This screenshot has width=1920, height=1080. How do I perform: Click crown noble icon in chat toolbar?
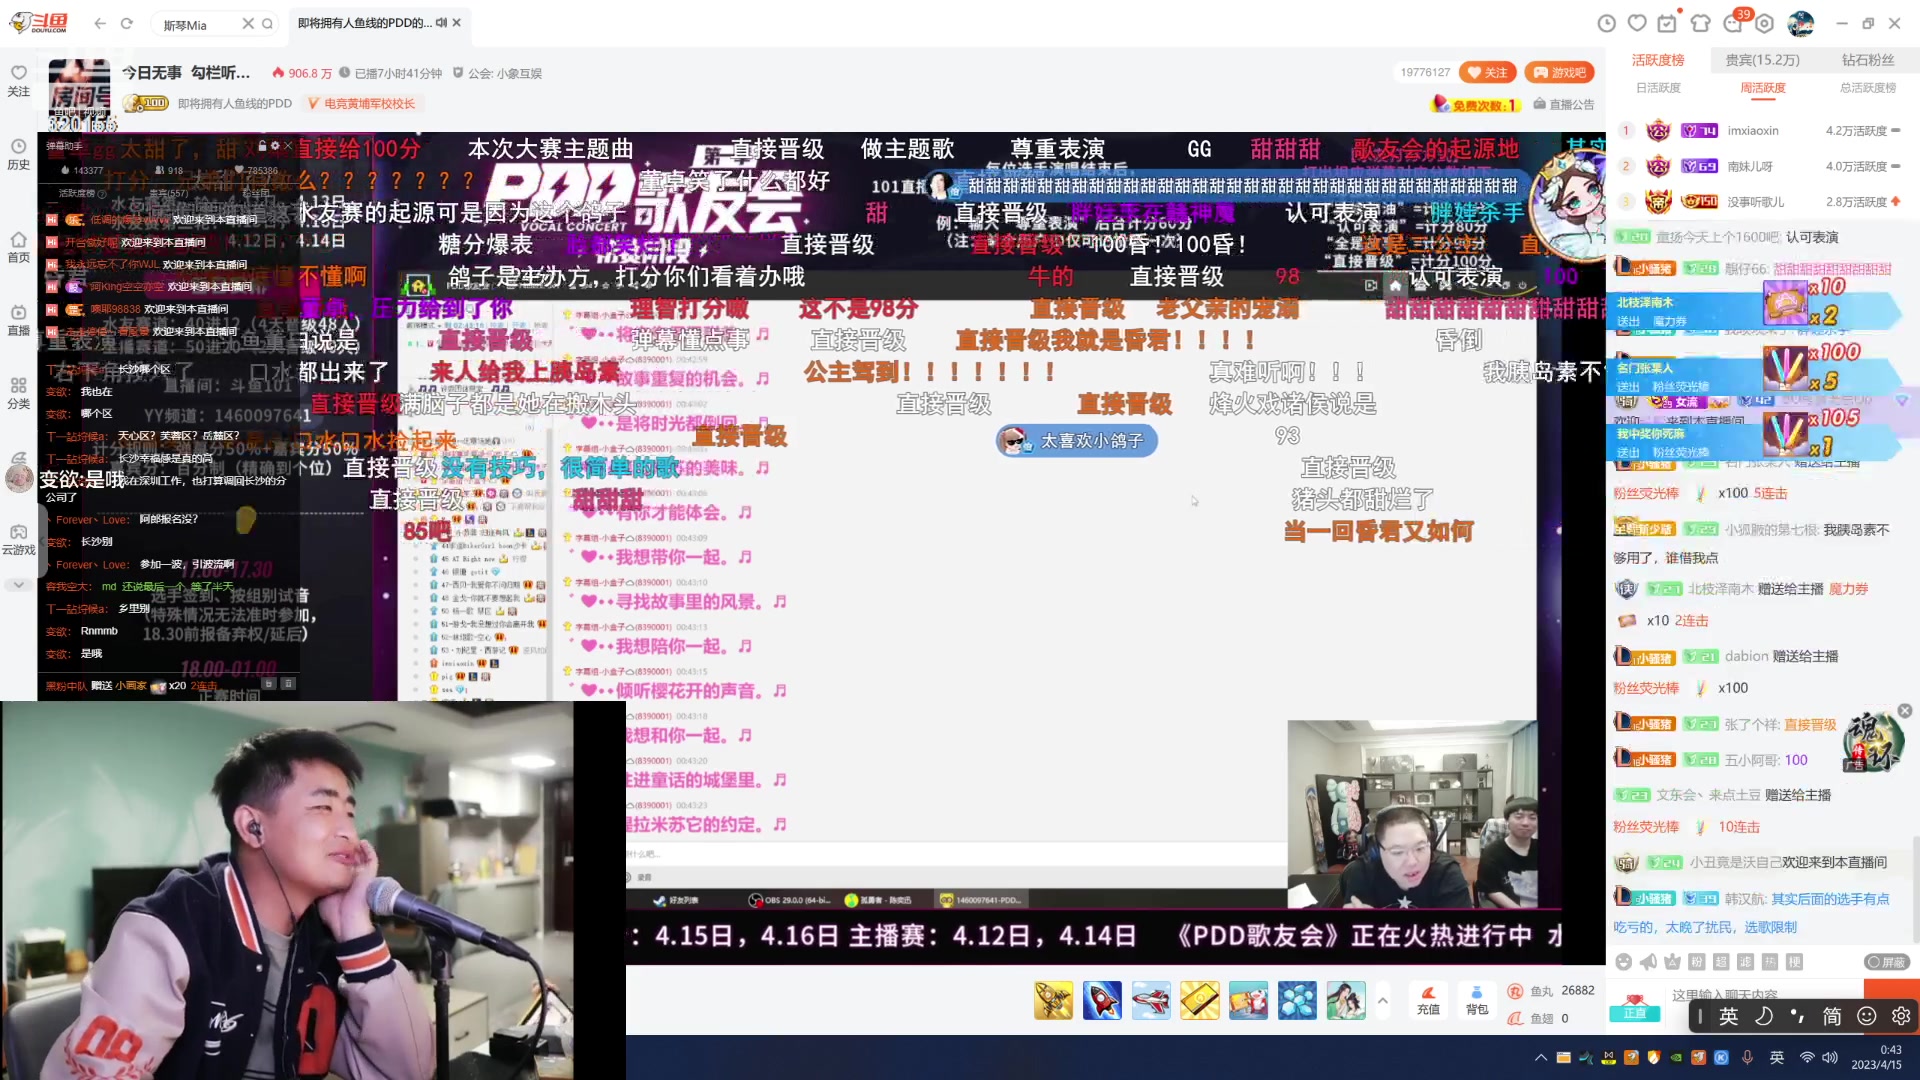tap(1672, 962)
